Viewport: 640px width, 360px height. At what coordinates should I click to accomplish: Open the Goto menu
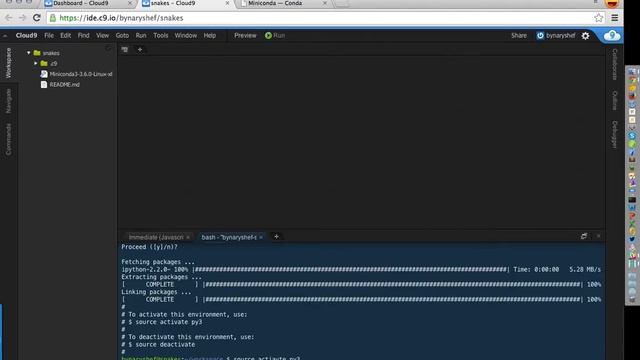click(122, 36)
